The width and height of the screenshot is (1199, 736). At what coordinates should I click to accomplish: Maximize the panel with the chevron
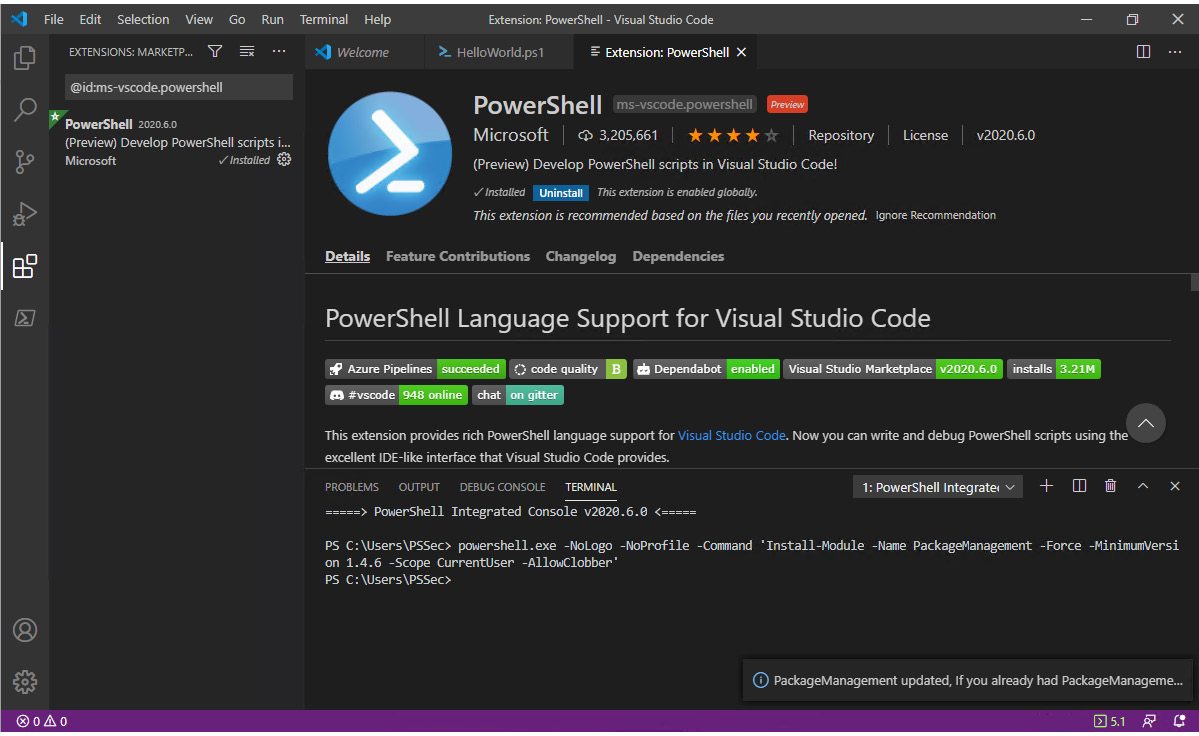1142,485
